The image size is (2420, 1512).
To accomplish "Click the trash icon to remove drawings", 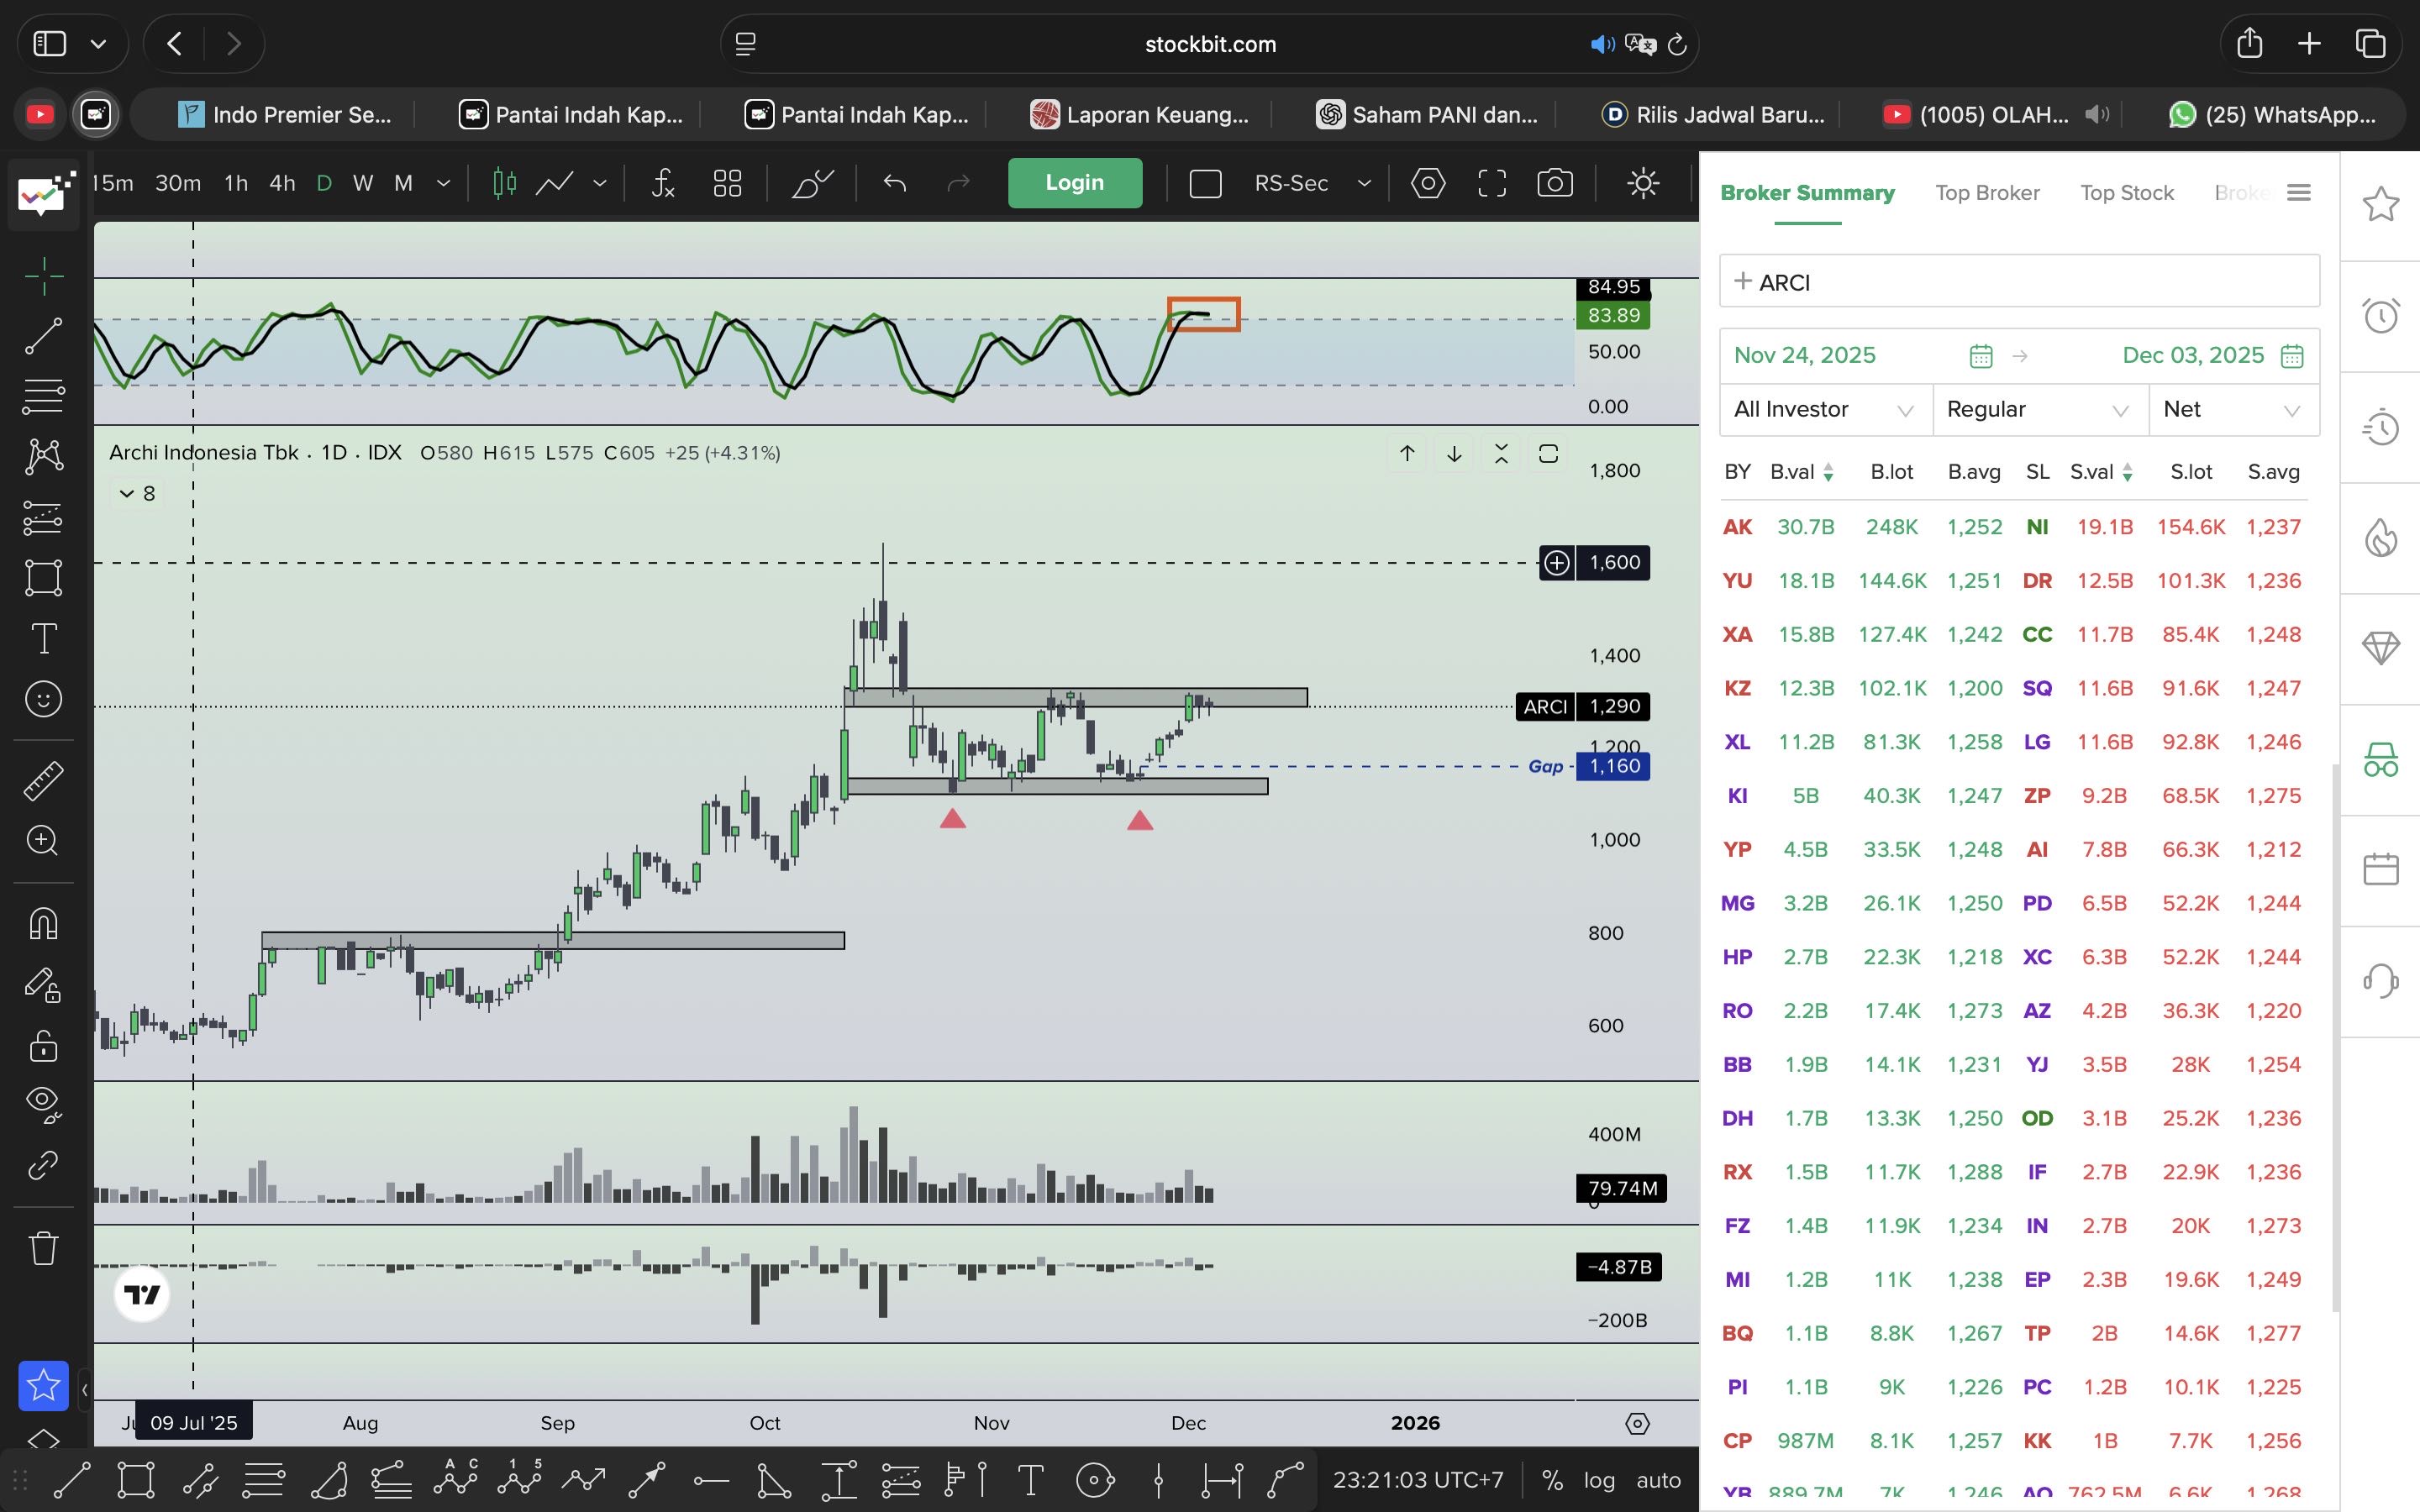I will click(x=43, y=1247).
